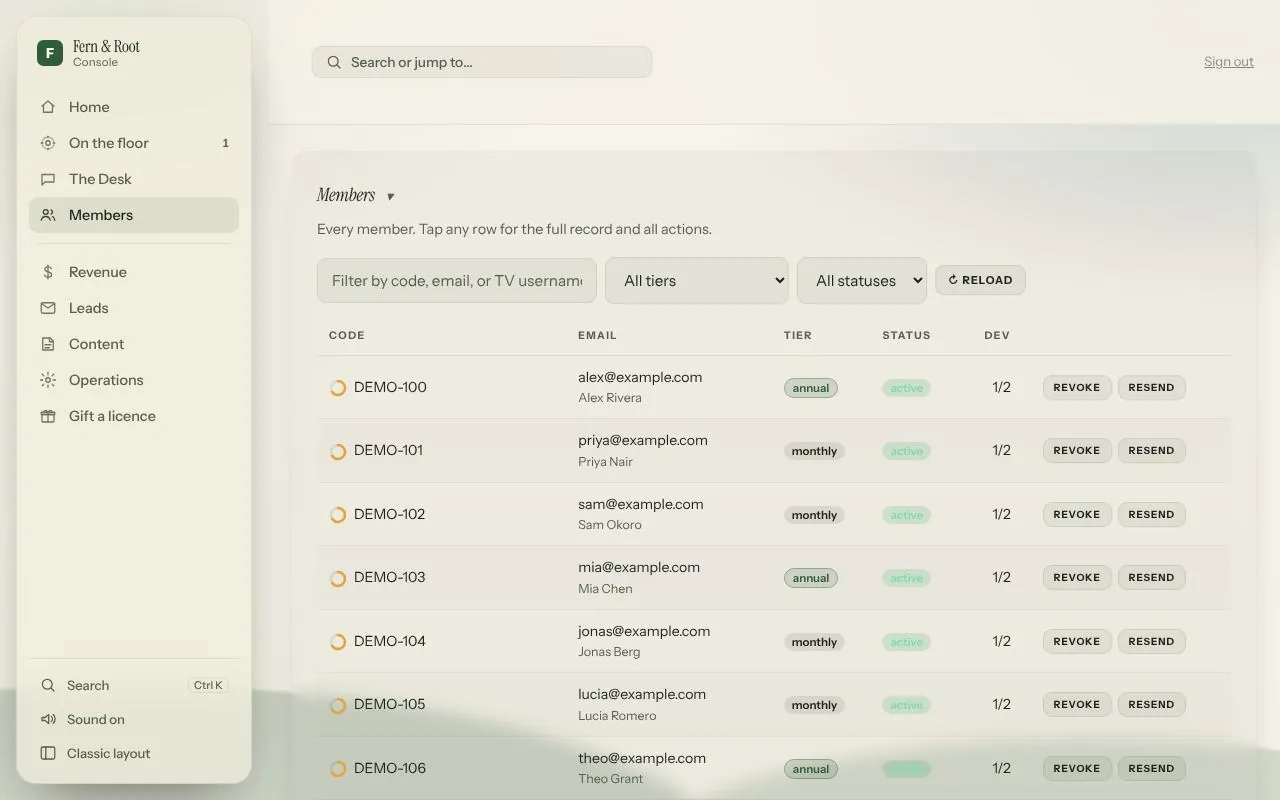Click the code DEMO-106
The width and height of the screenshot is (1280, 800).
[390, 768]
